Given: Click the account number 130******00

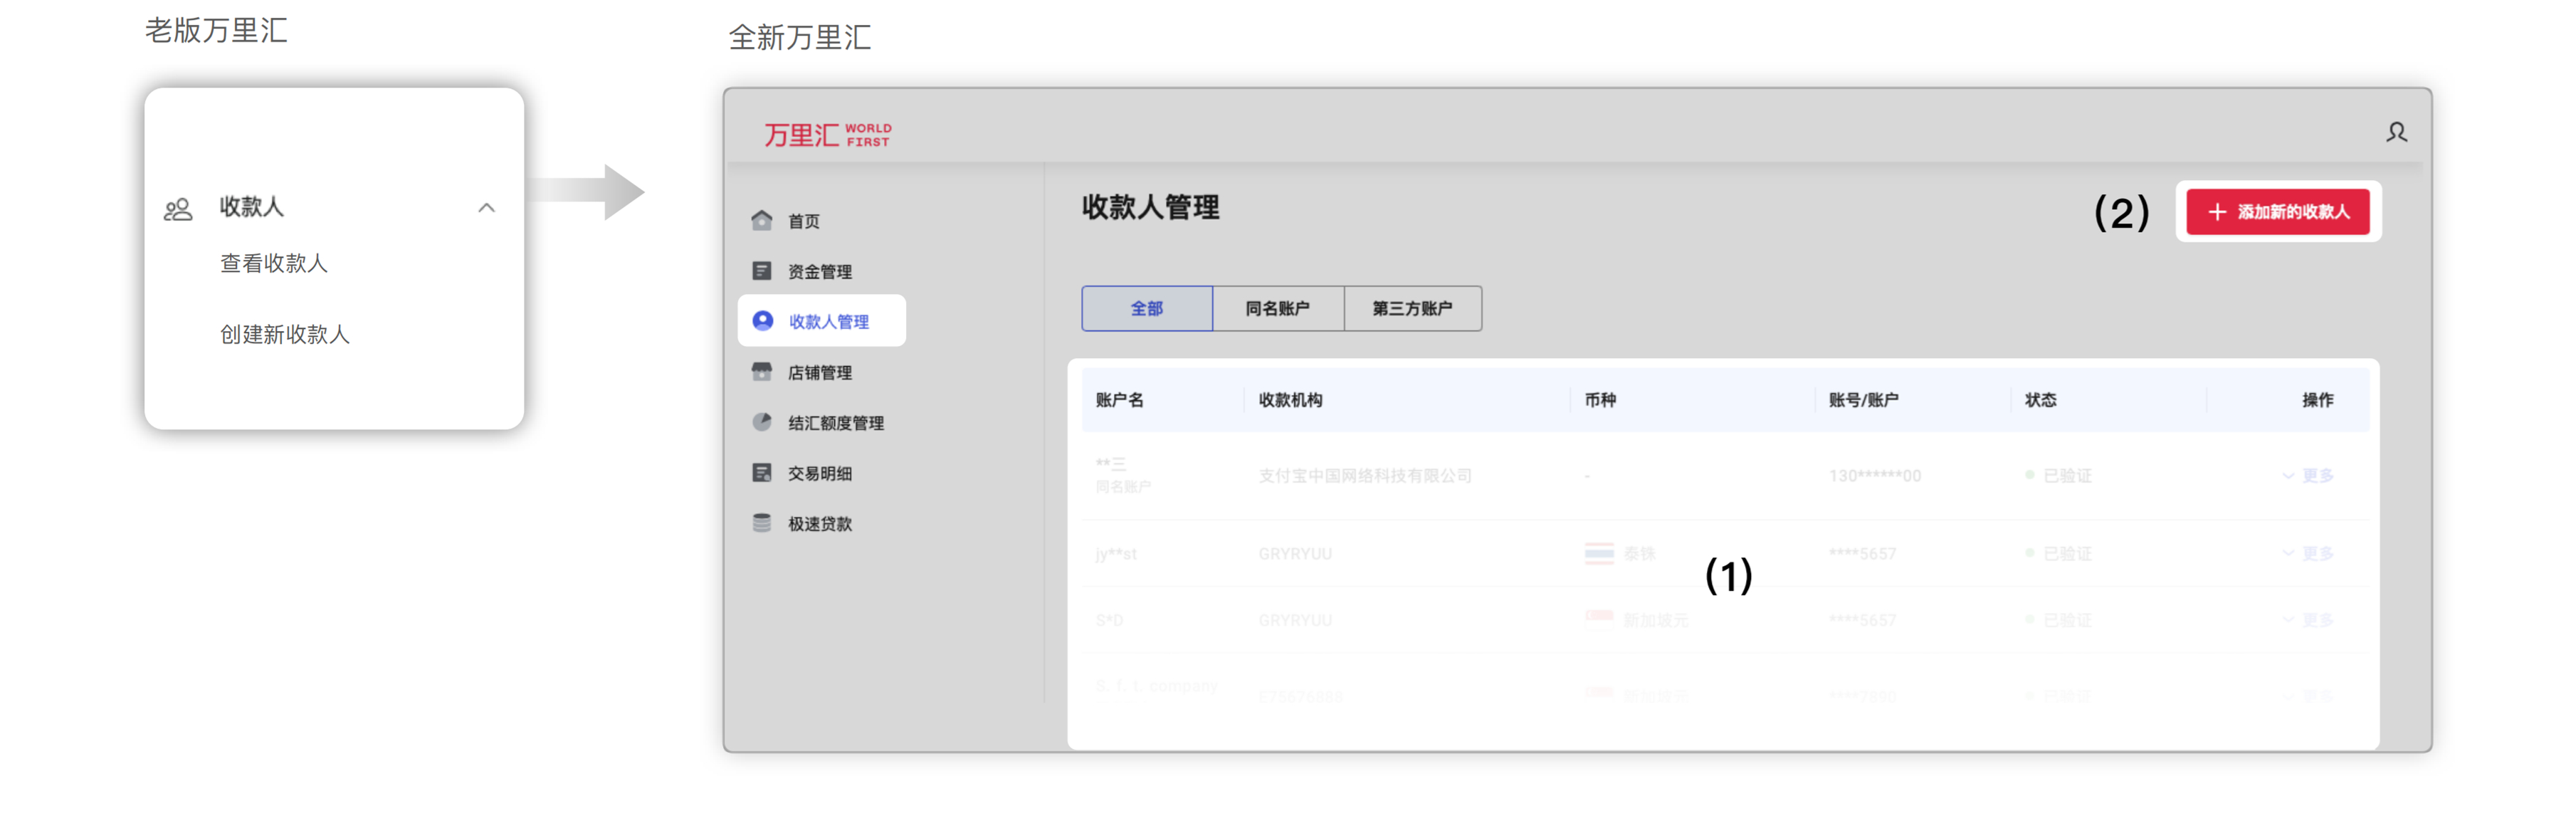Looking at the screenshot, I should 1875,476.
